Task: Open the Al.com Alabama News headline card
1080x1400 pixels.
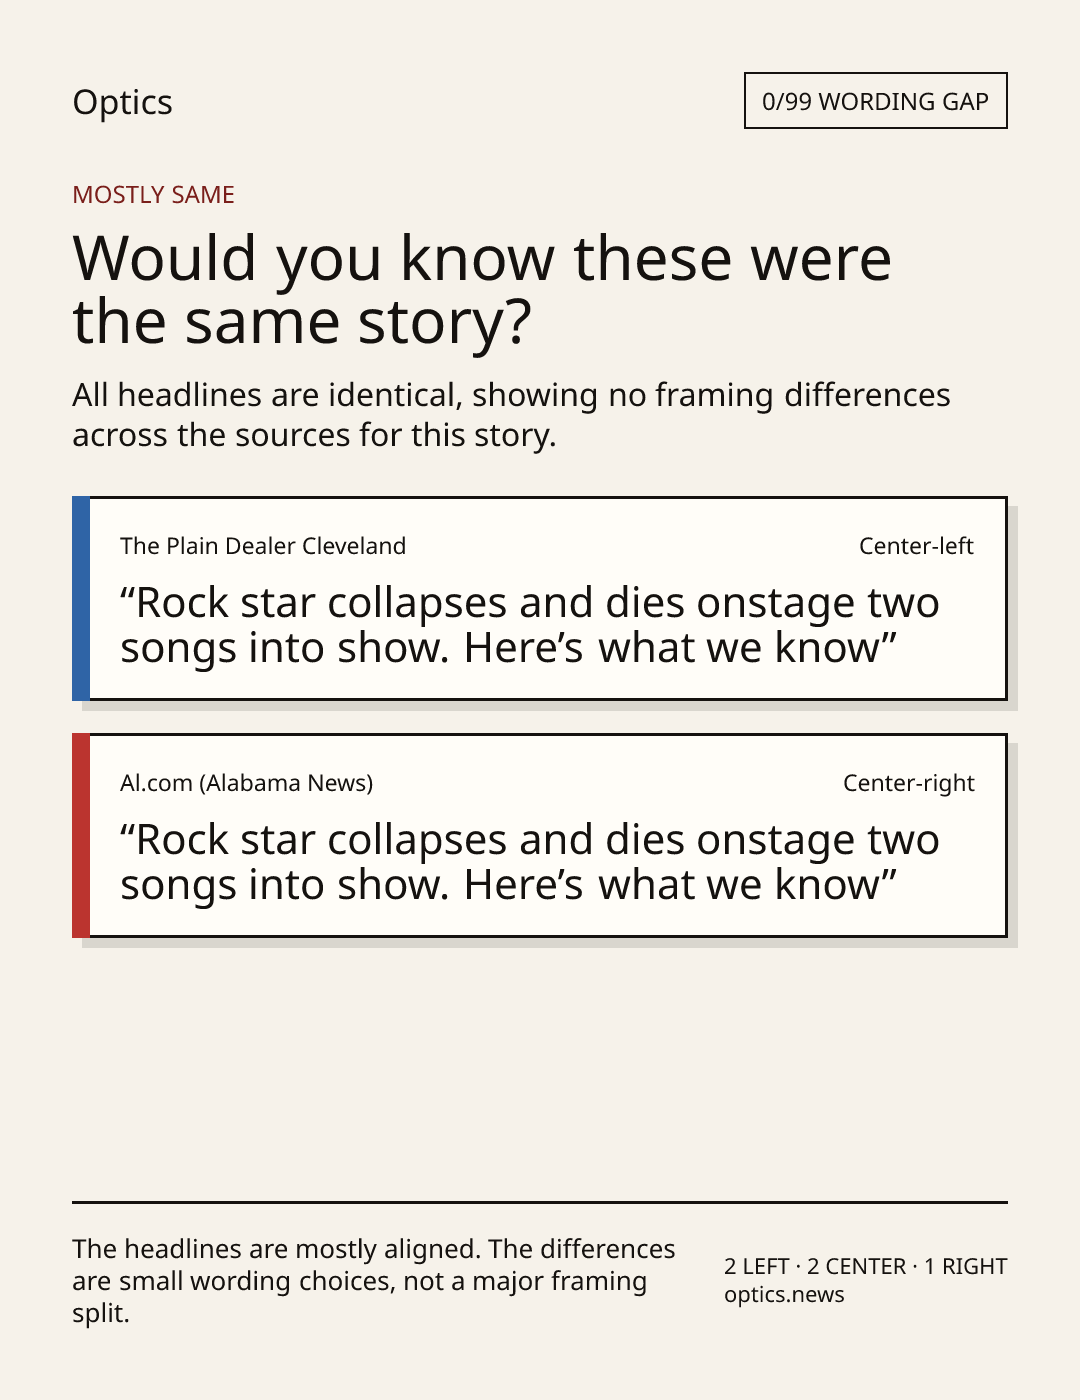Action: 539,835
